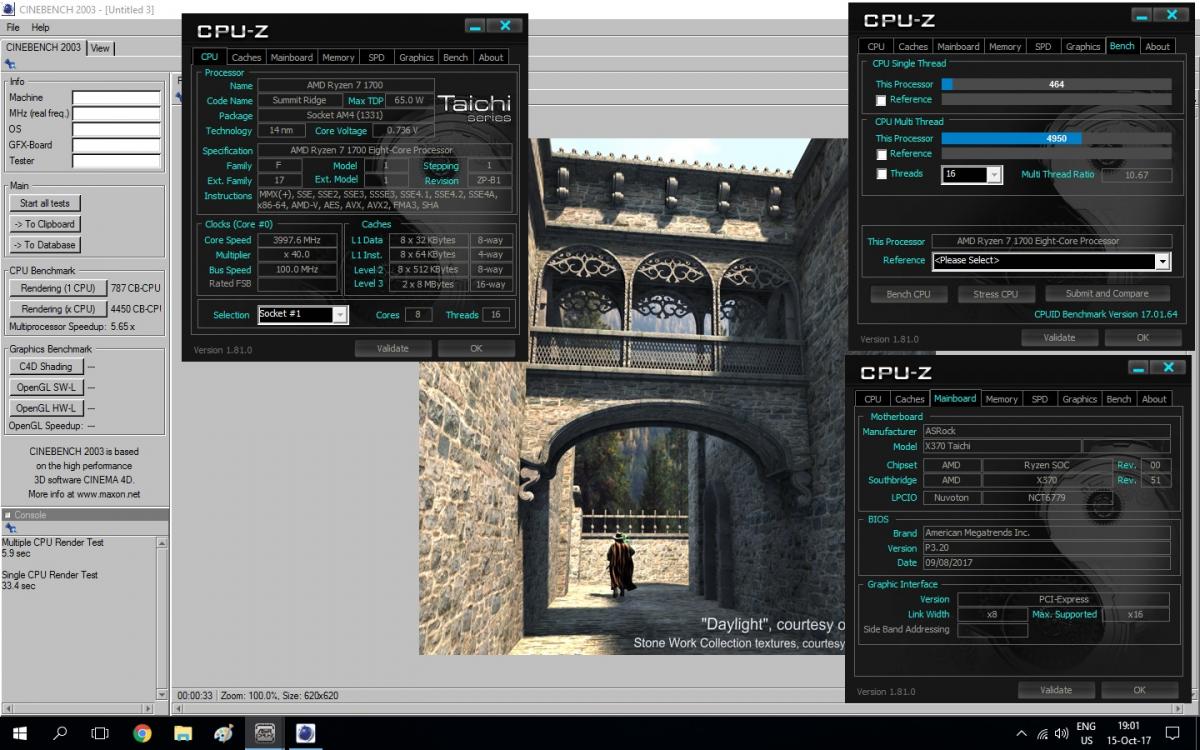This screenshot has height=750, width=1200.
Task: Open Task View in the taskbar
Action: 100,733
